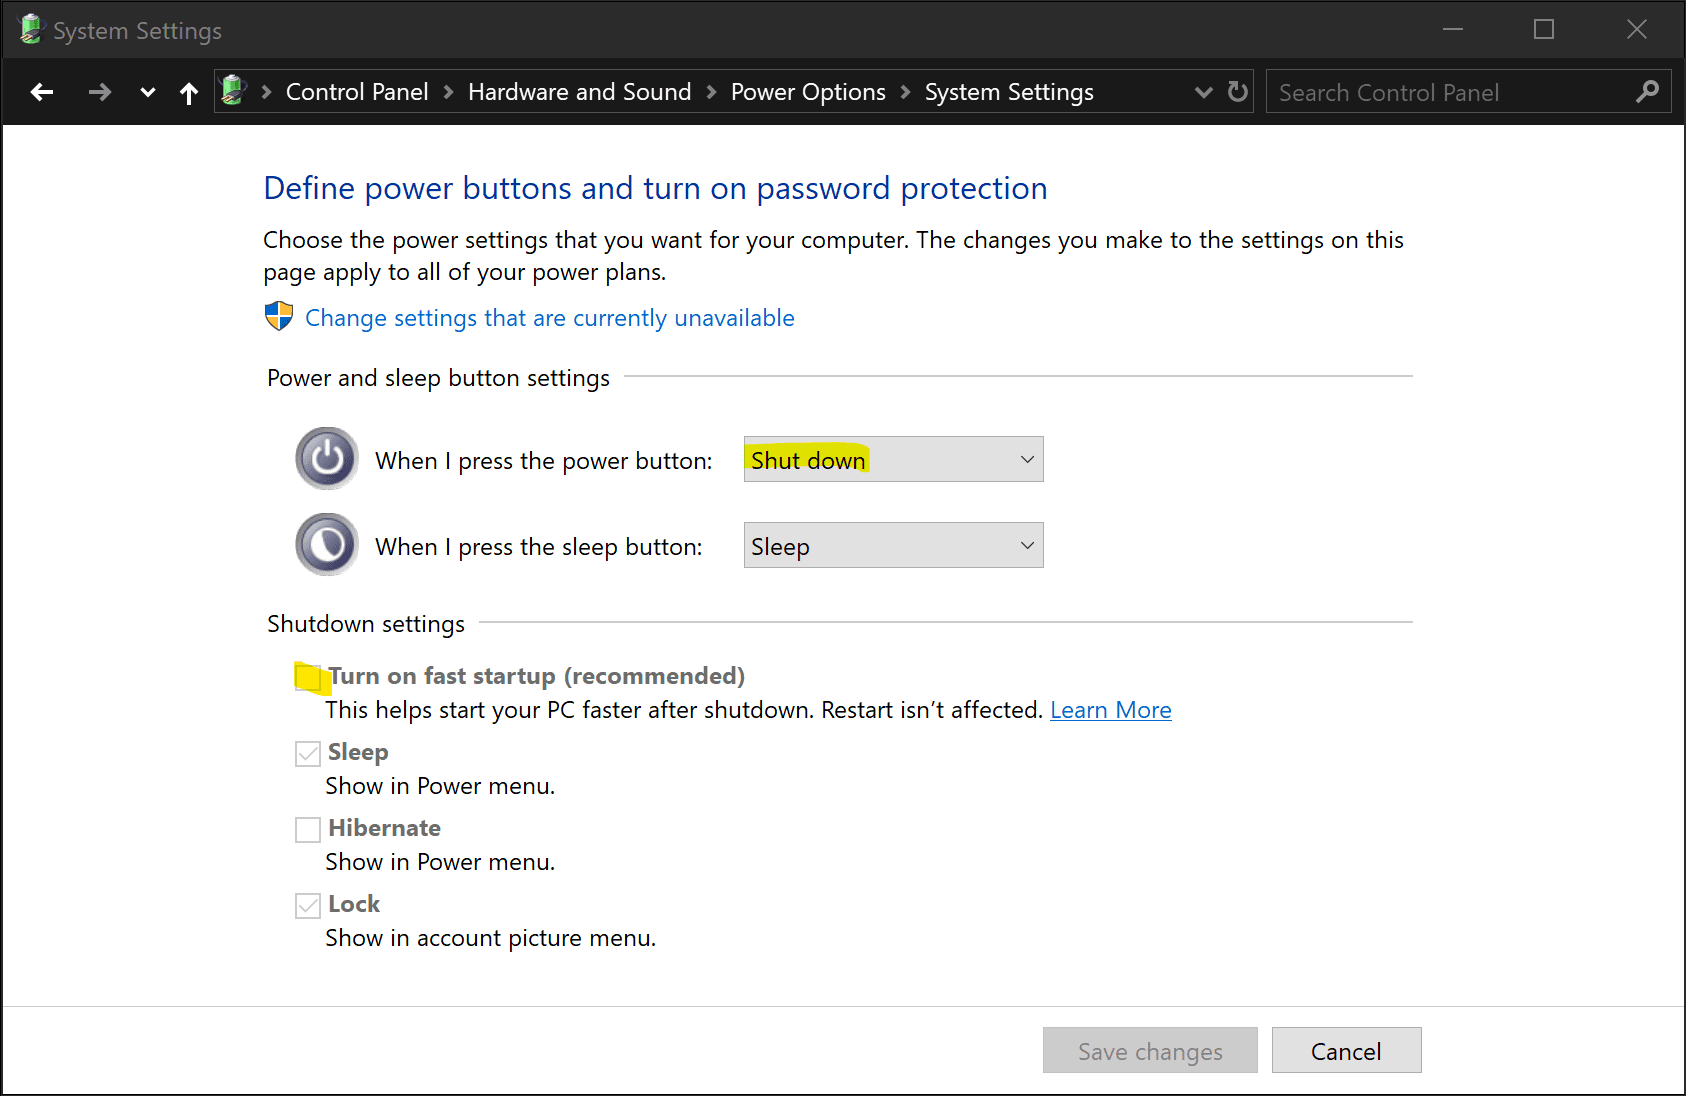
Task: Click the UAC shield icon
Action: point(279,317)
